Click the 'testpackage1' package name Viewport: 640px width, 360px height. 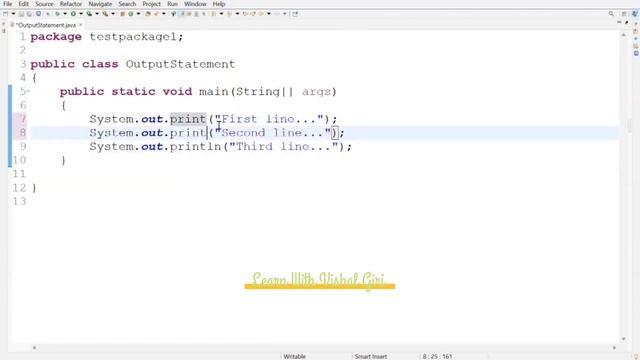click(133, 37)
